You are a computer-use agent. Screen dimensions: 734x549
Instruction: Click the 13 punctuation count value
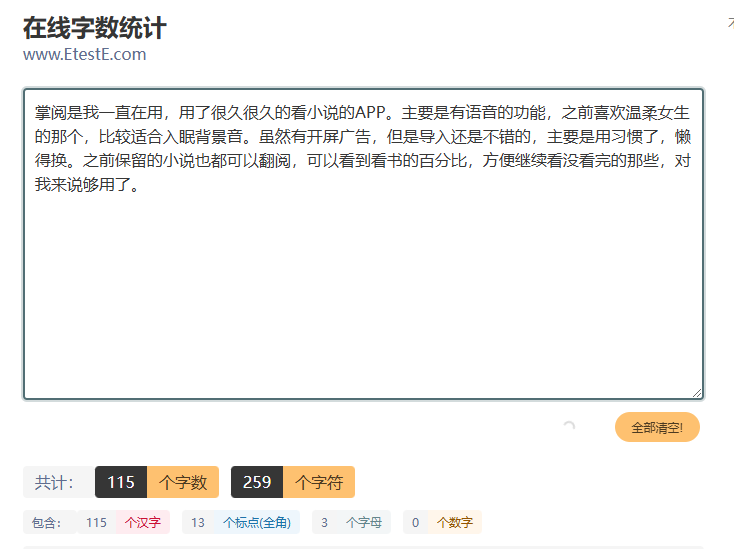[x=198, y=522]
